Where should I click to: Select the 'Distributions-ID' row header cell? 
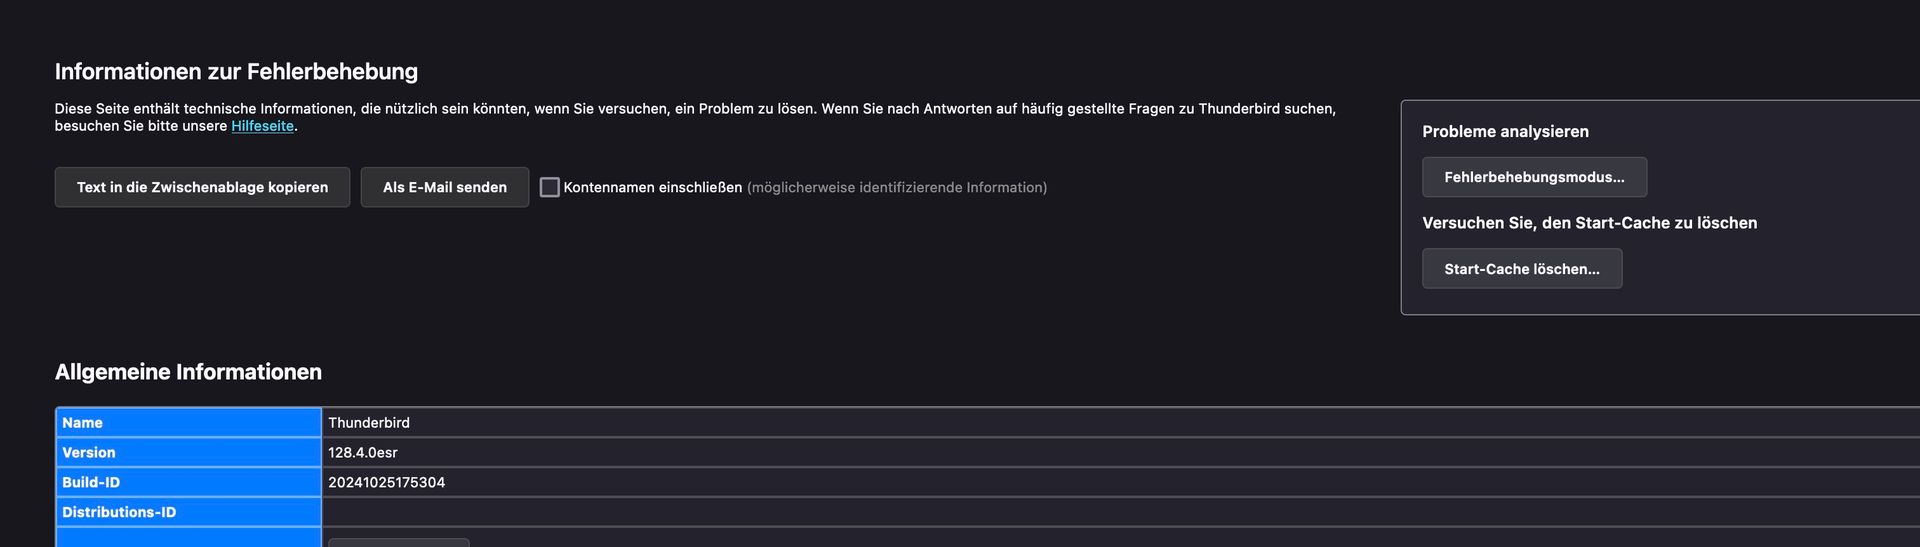[x=188, y=512]
